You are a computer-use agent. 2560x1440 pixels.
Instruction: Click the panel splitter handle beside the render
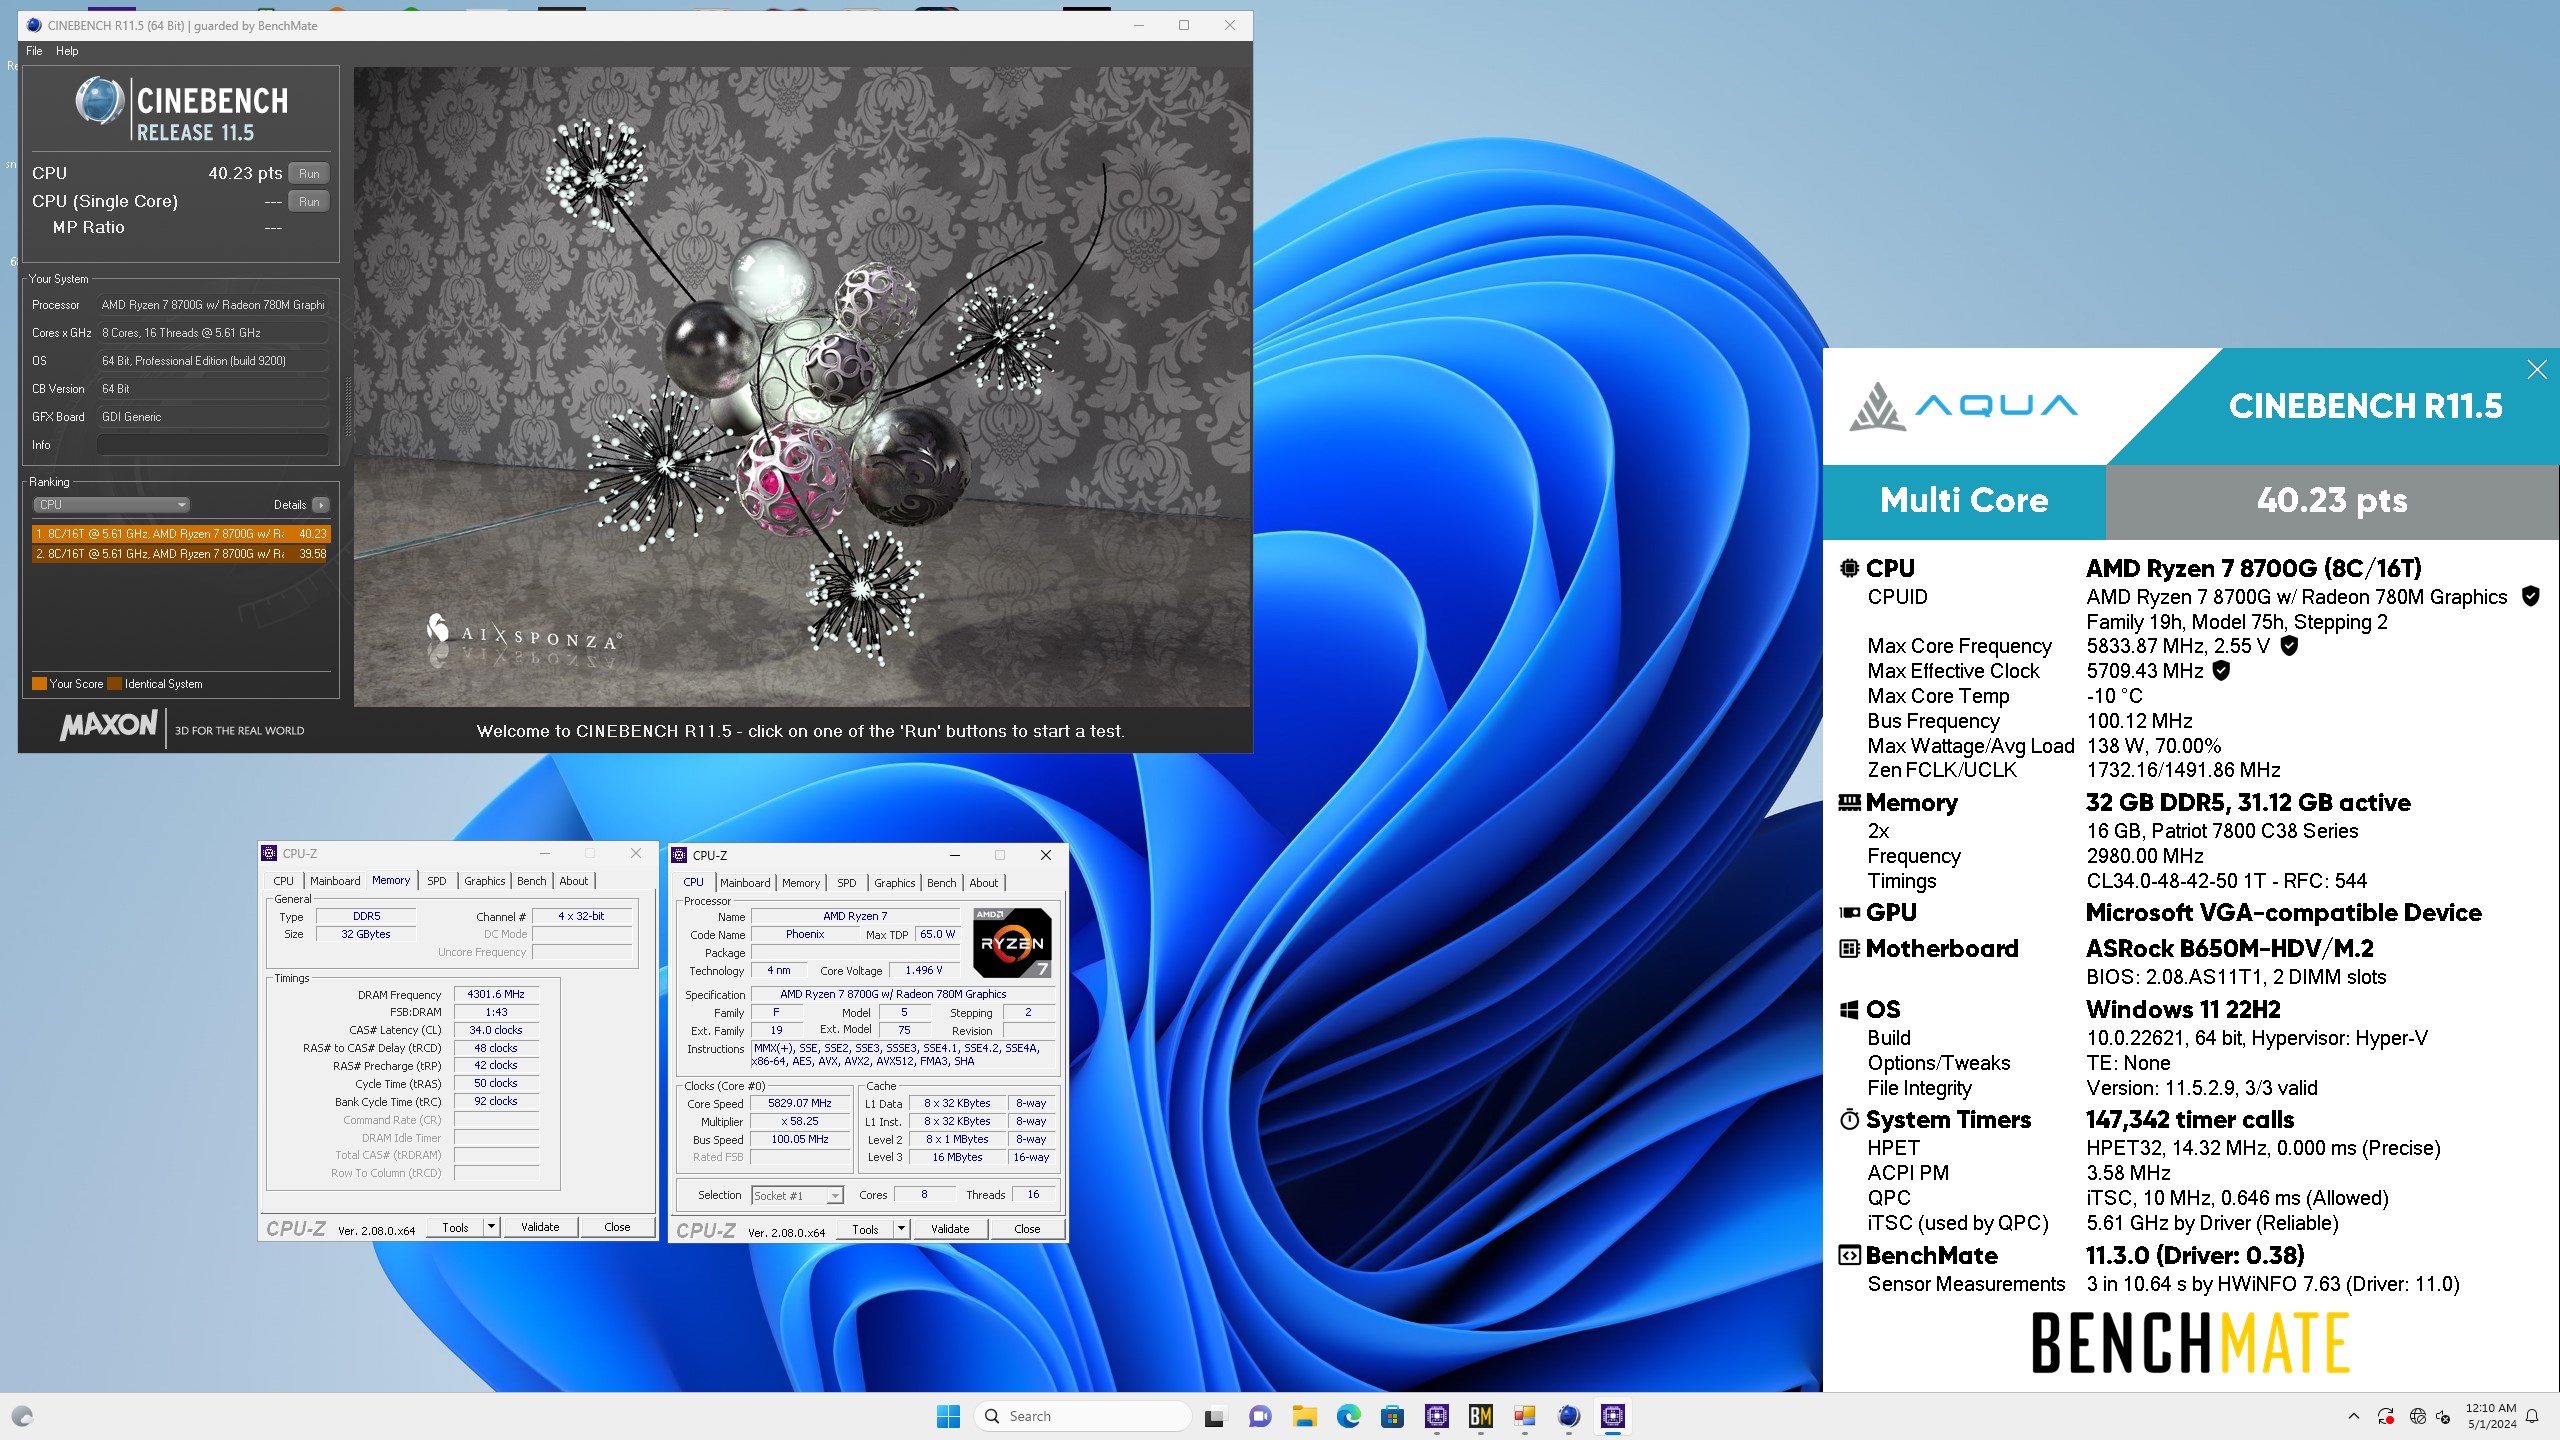tap(347, 405)
